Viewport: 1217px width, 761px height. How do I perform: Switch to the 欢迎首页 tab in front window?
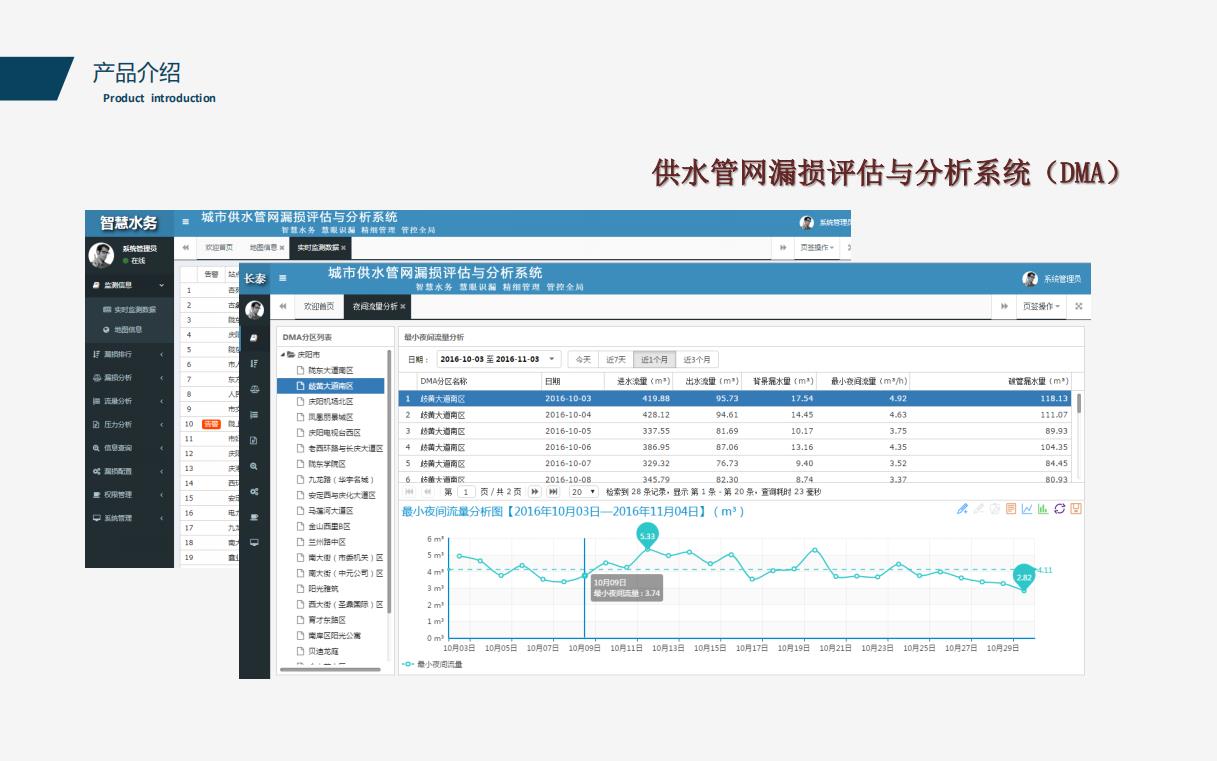coord(319,306)
